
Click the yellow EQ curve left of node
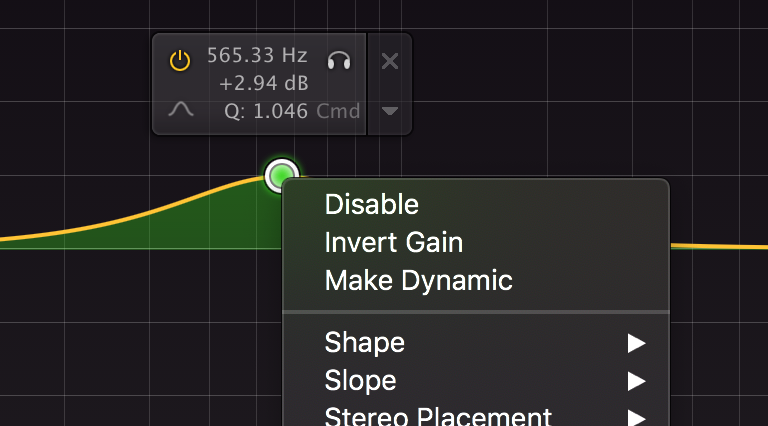click(x=147, y=213)
